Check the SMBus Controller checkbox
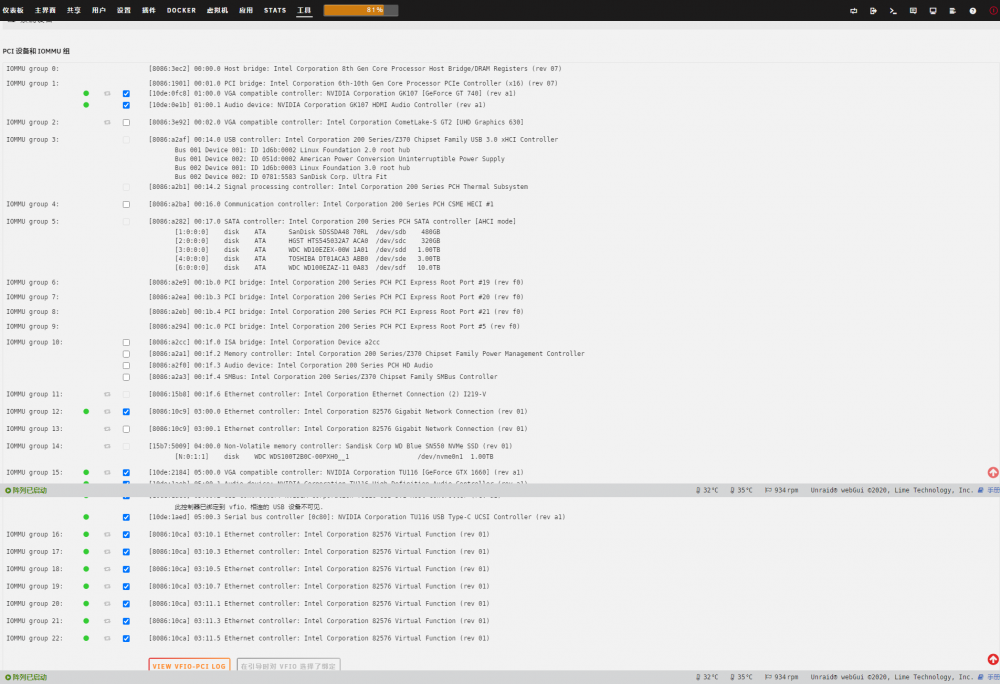 click(x=126, y=377)
